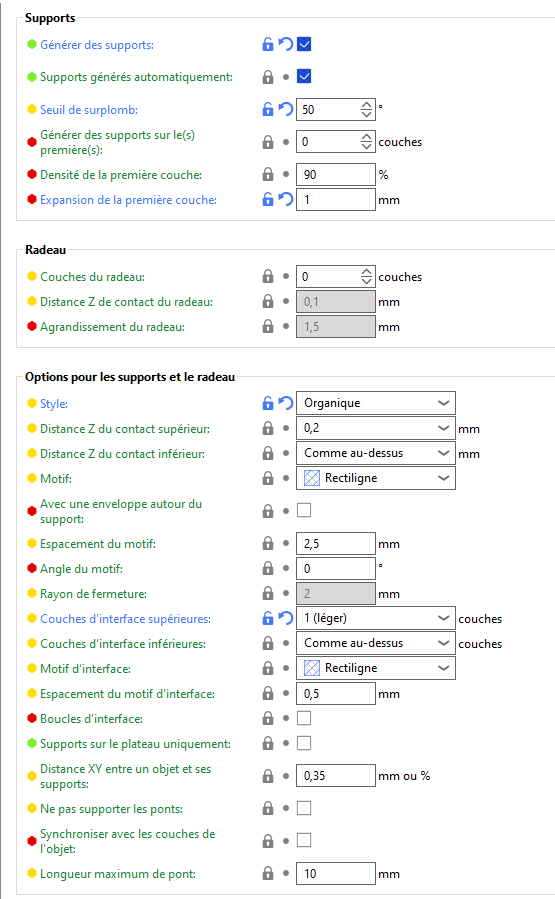This screenshot has width=555, height=899.
Task: Open the Style dropdown showing Organique
Action: [376, 403]
